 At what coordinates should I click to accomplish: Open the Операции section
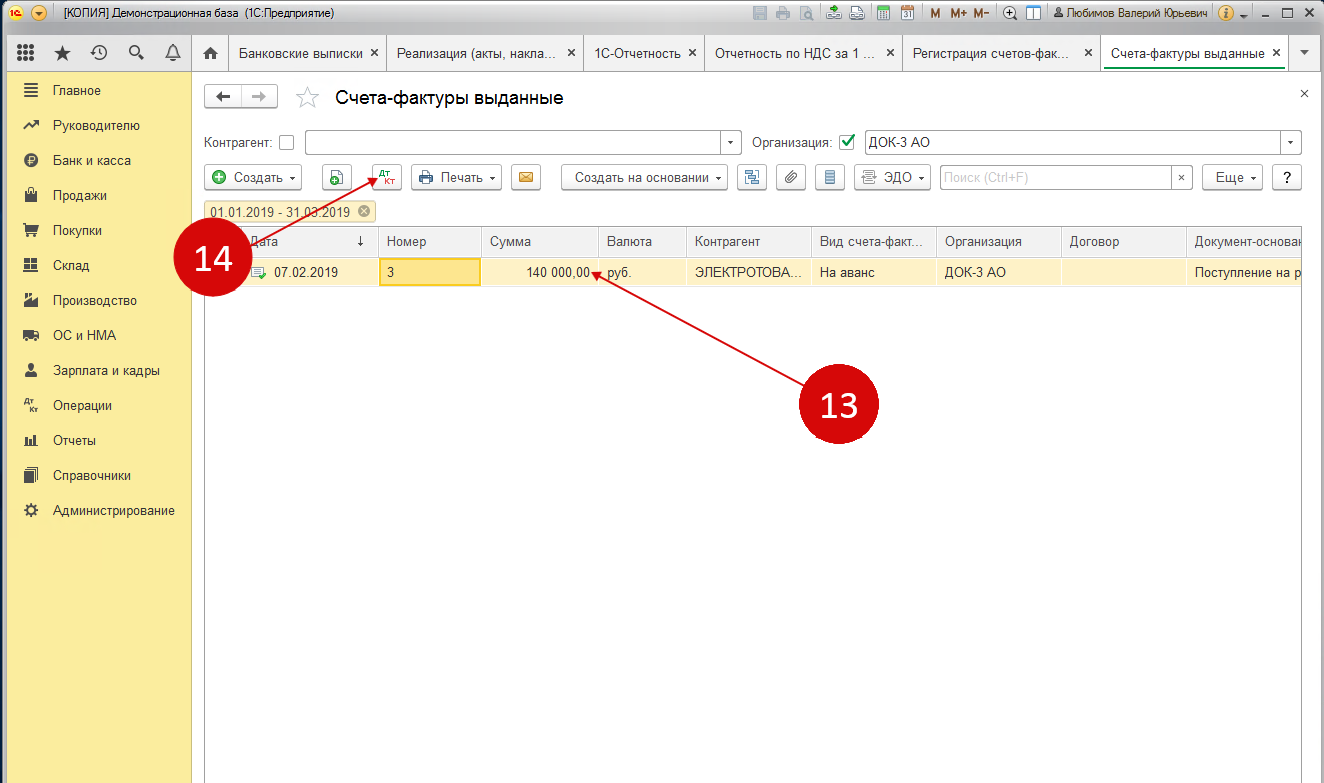(x=82, y=405)
